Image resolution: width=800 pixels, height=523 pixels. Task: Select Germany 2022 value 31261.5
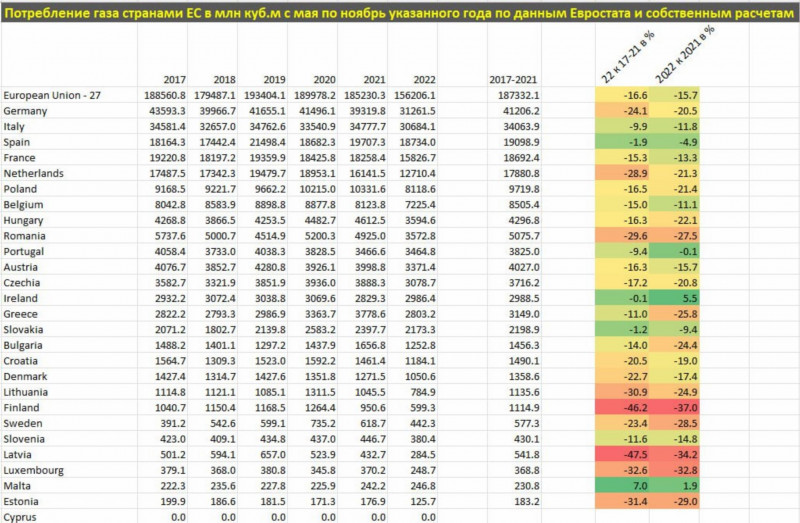tap(417, 111)
